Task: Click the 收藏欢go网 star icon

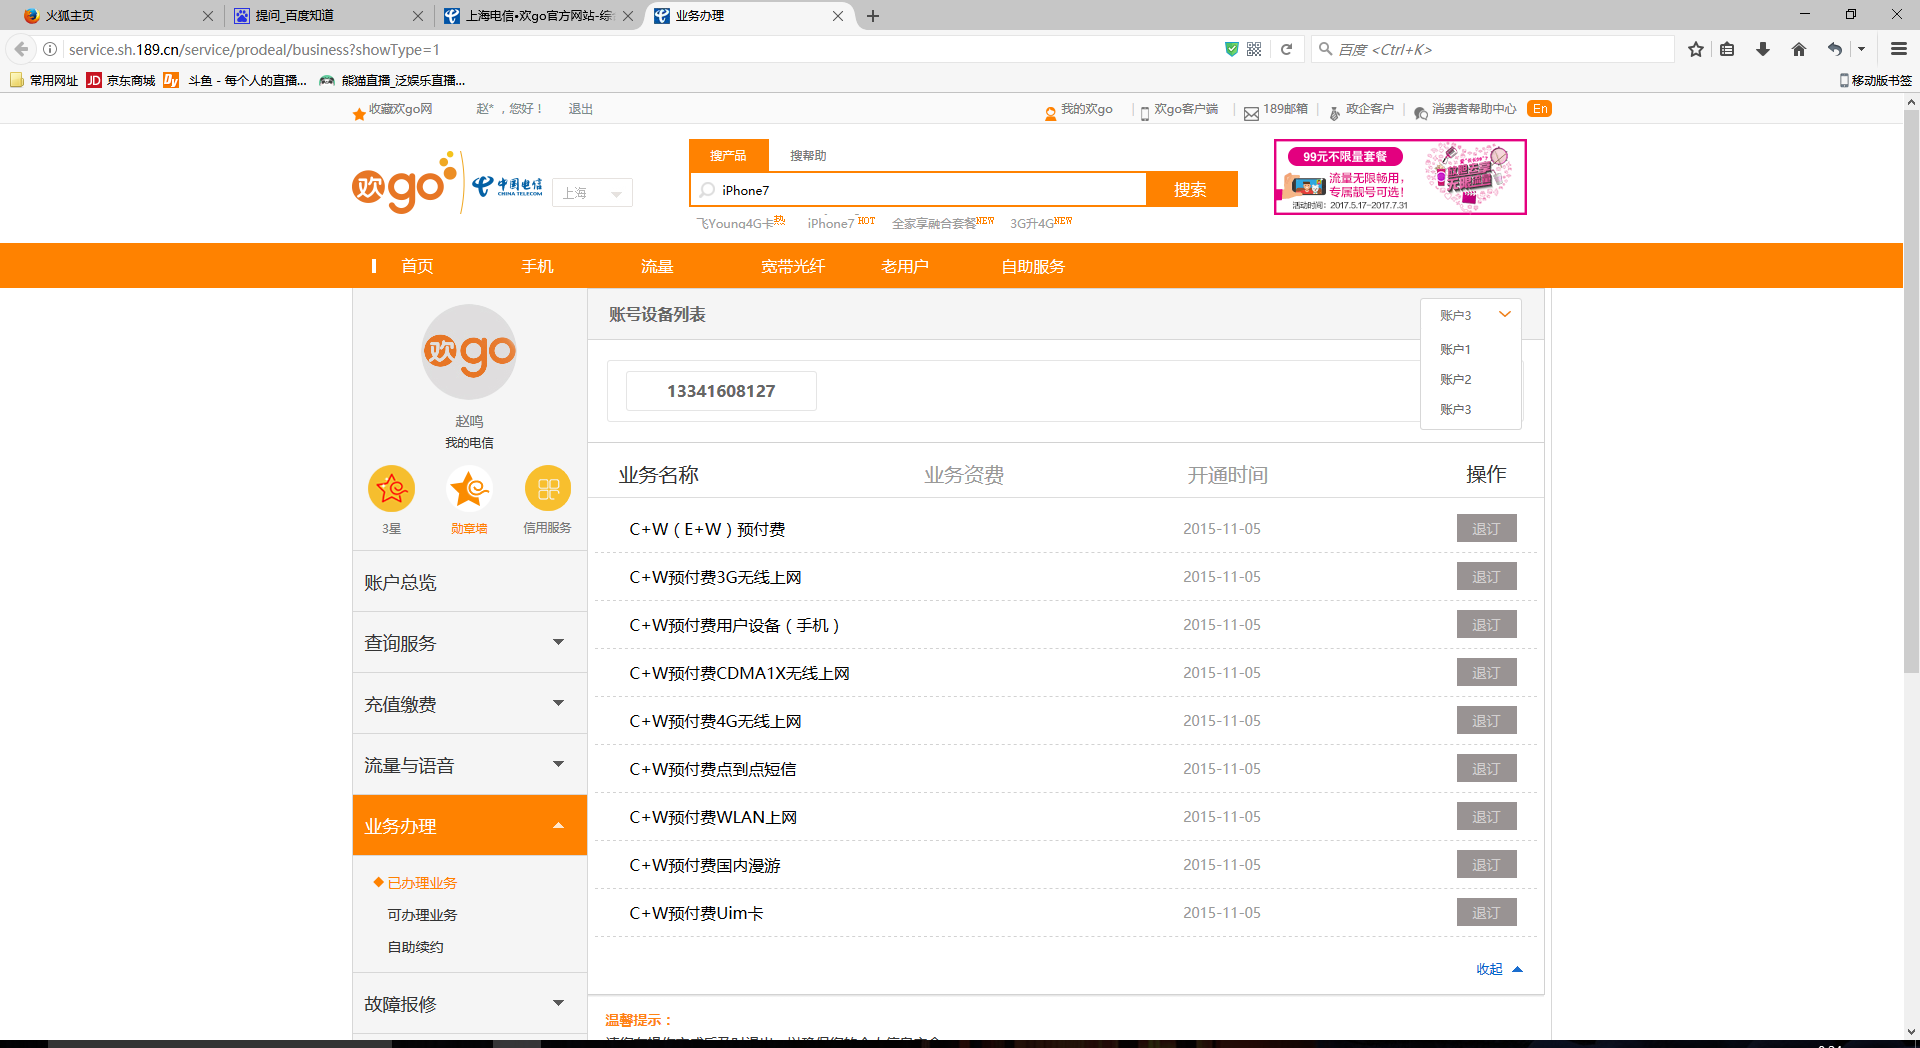Action: point(359,112)
